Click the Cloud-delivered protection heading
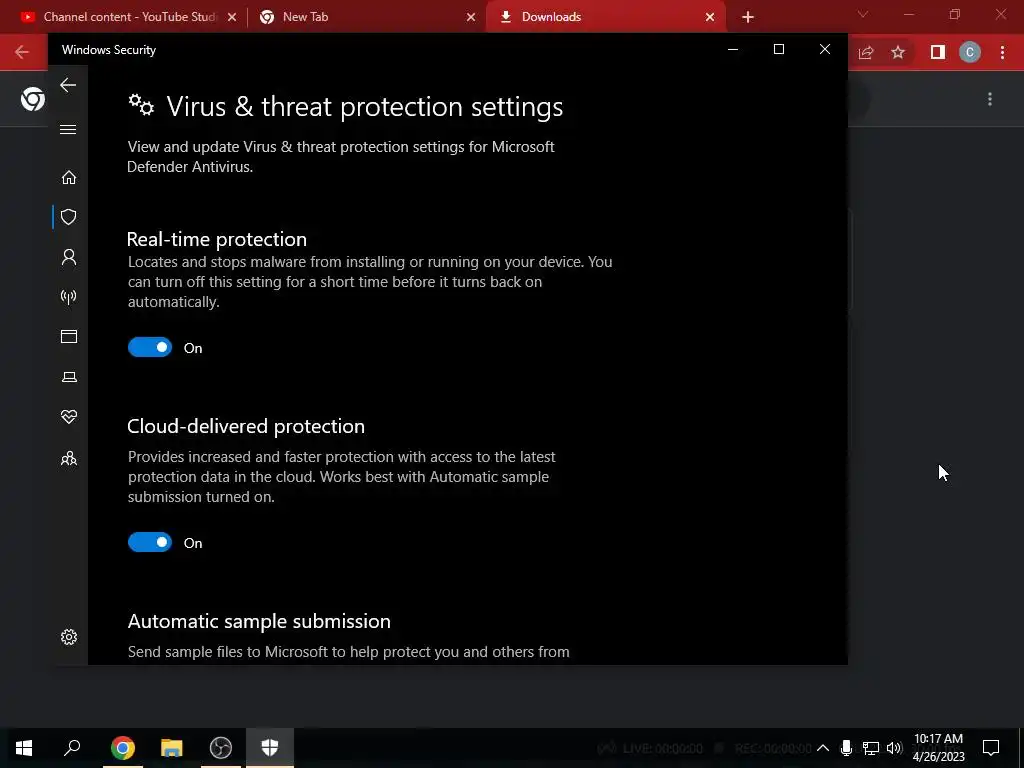The image size is (1024, 768). (246, 426)
